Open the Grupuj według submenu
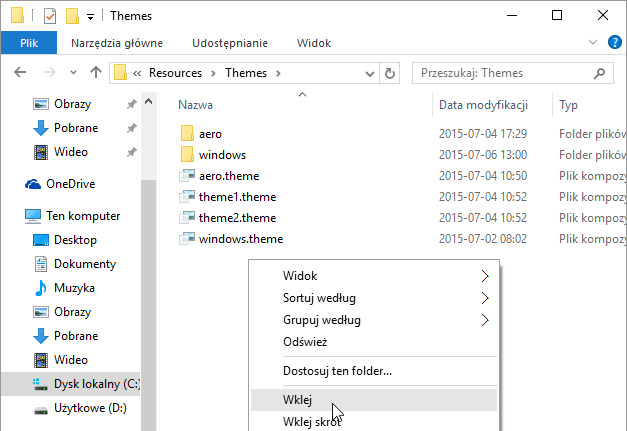This screenshot has width=627, height=431. tap(374, 320)
